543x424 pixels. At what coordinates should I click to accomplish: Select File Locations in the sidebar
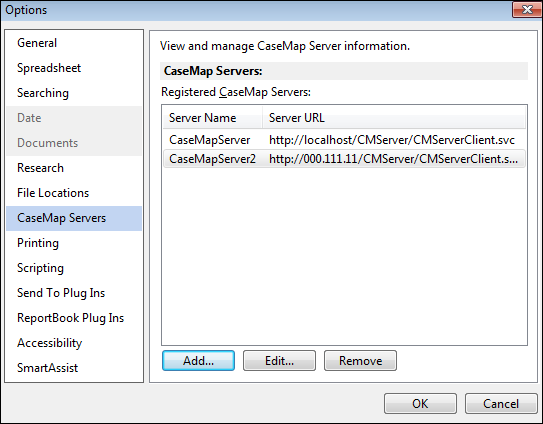pos(53,193)
